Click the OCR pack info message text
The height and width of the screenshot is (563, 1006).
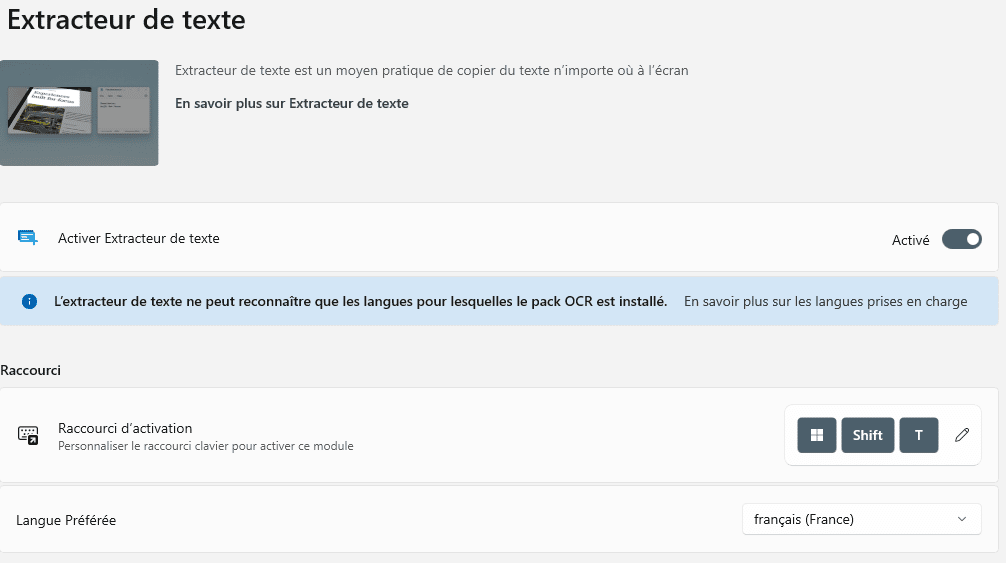click(361, 301)
